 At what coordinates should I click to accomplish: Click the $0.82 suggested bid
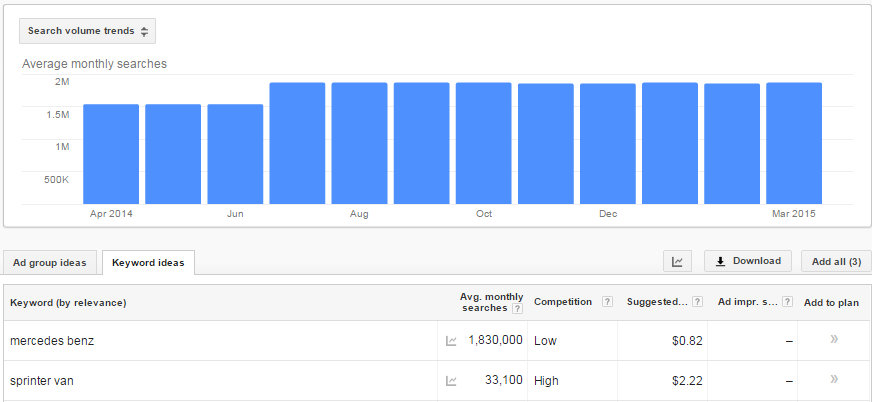(x=687, y=341)
